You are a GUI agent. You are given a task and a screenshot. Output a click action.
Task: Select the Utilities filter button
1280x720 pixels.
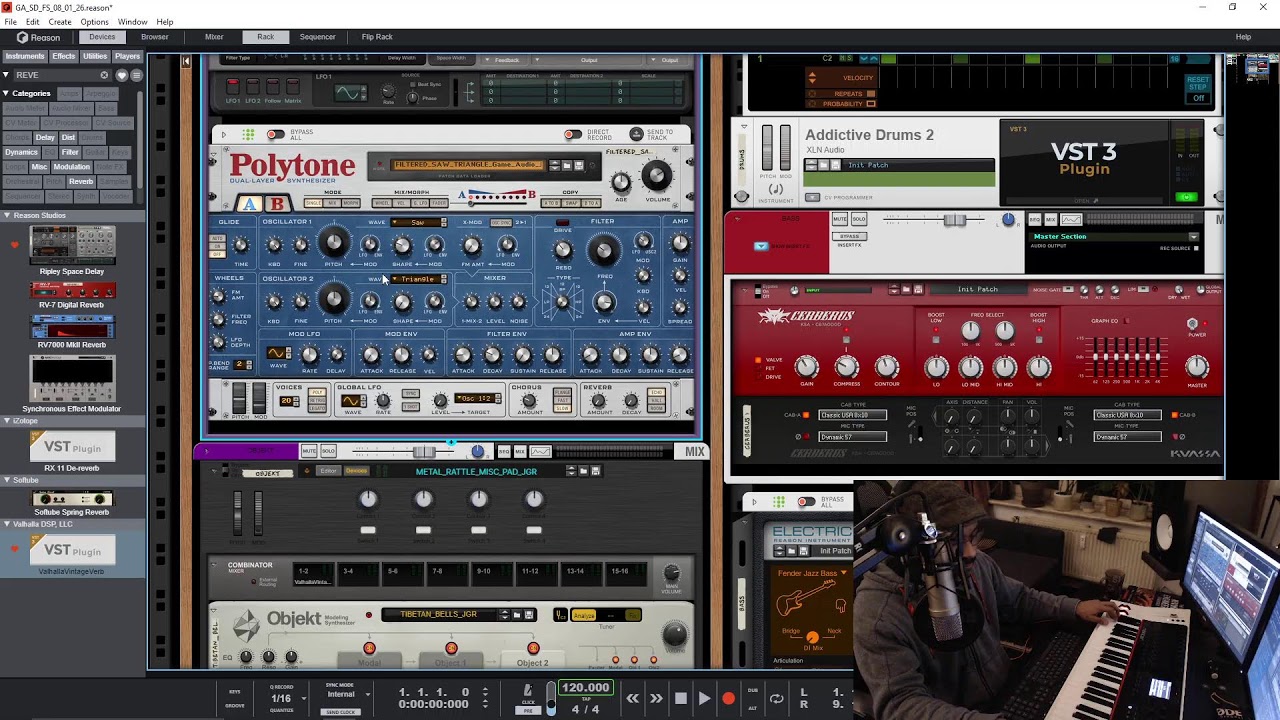pos(95,56)
